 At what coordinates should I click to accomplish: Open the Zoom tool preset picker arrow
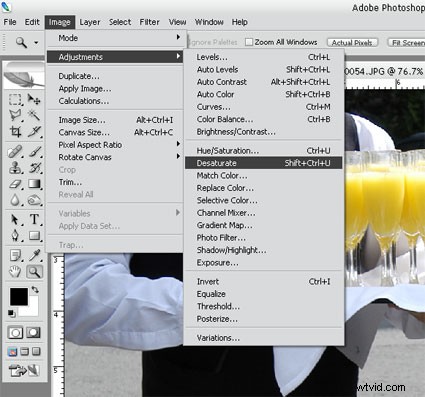36,43
